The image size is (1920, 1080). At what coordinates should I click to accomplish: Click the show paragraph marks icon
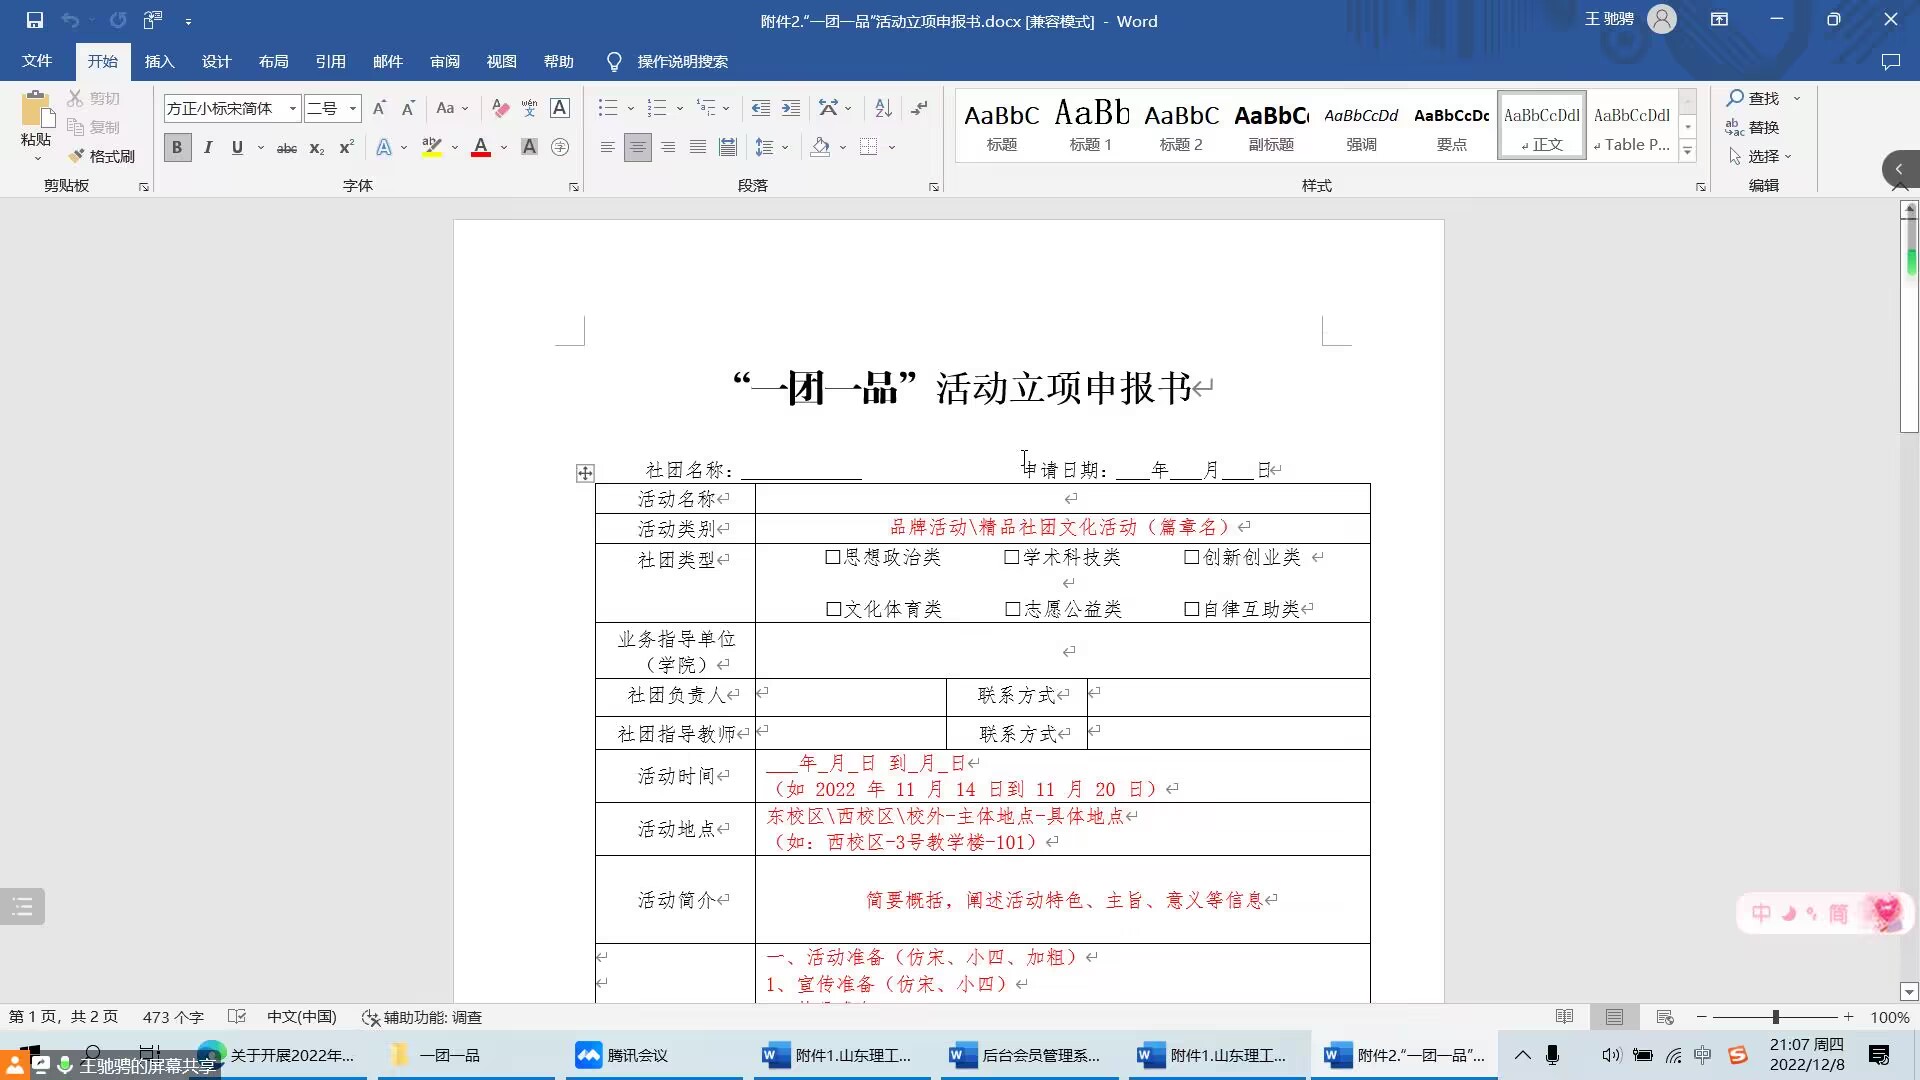(919, 108)
